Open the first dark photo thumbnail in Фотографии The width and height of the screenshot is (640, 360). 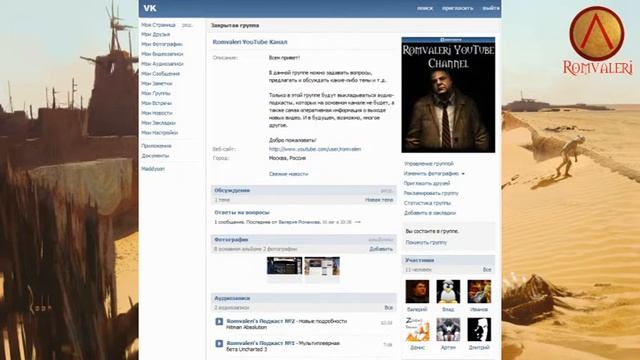pos(284,266)
